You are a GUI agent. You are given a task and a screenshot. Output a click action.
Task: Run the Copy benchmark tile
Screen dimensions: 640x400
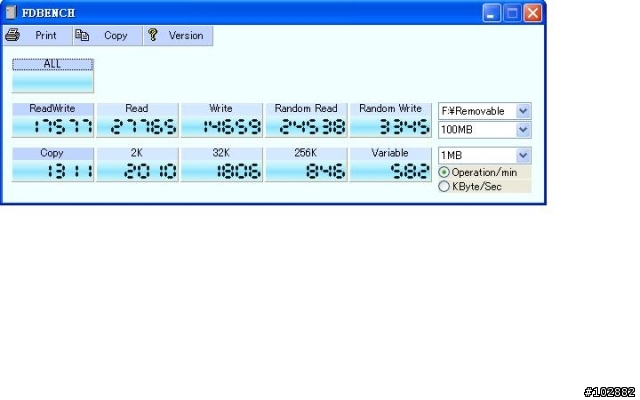[x=53, y=164]
